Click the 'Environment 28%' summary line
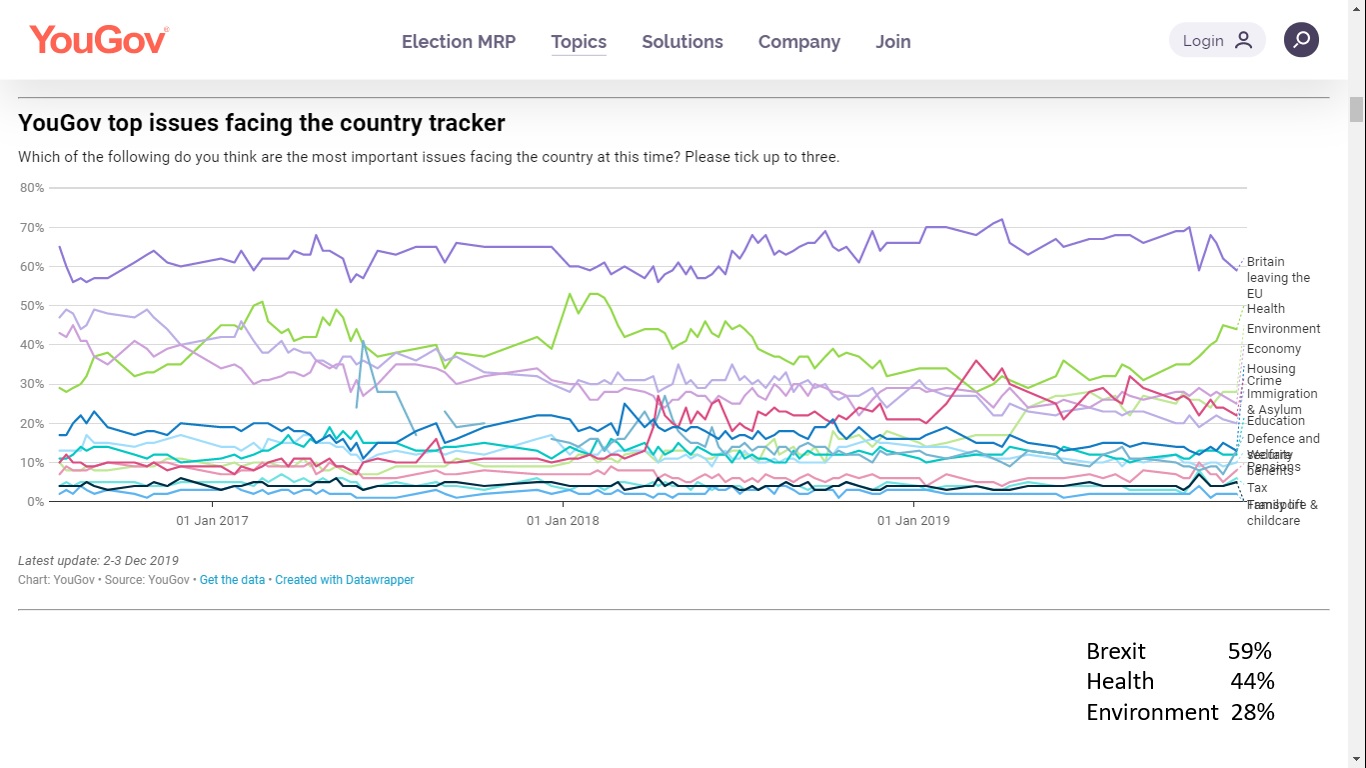 point(1180,712)
